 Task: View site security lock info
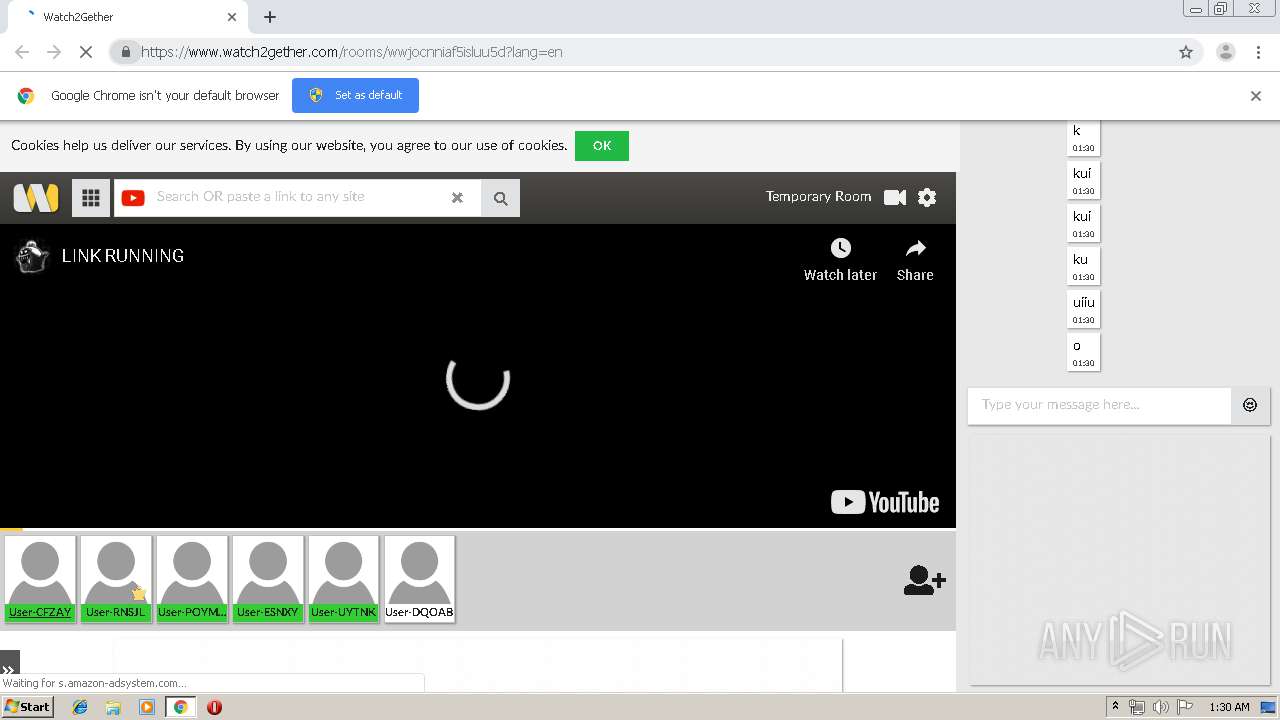pos(125,52)
